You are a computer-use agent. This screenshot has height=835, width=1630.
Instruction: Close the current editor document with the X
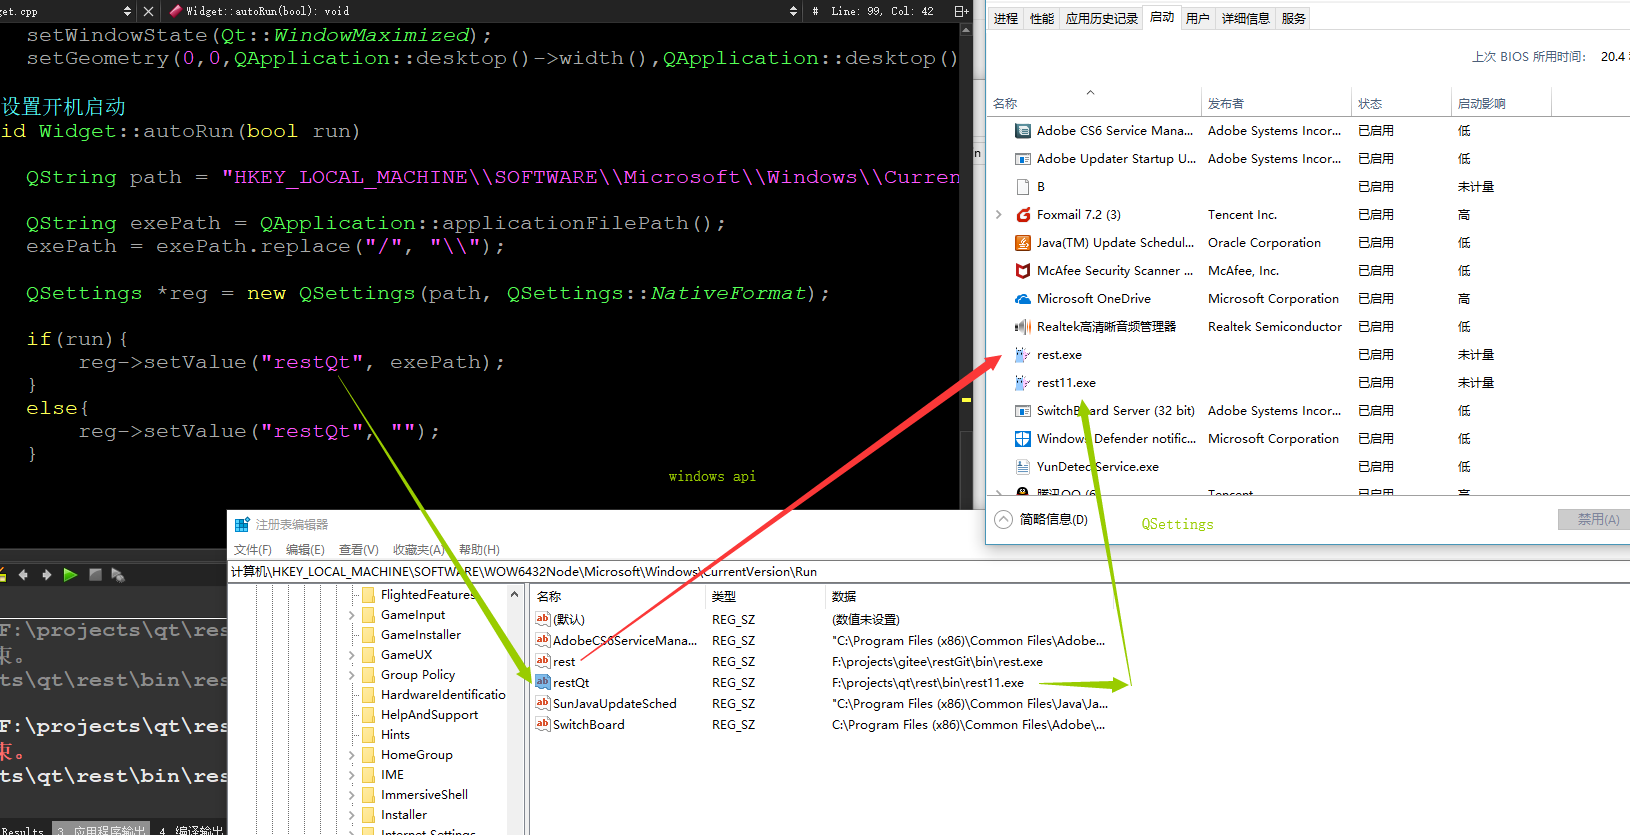tap(149, 11)
